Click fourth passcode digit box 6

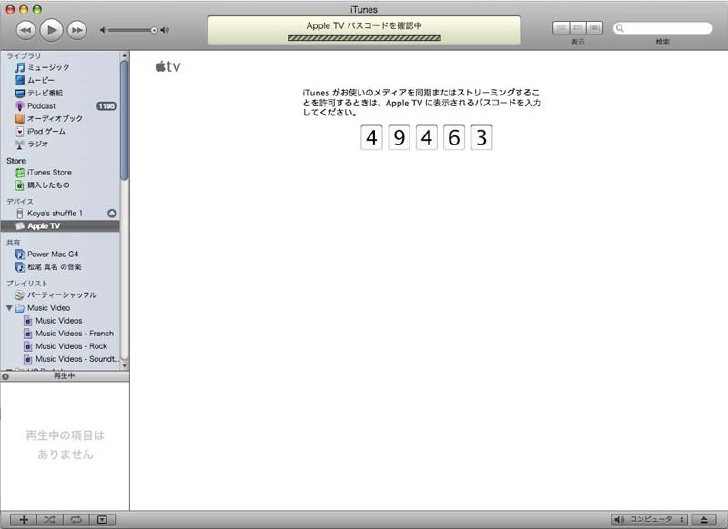tap(454, 137)
